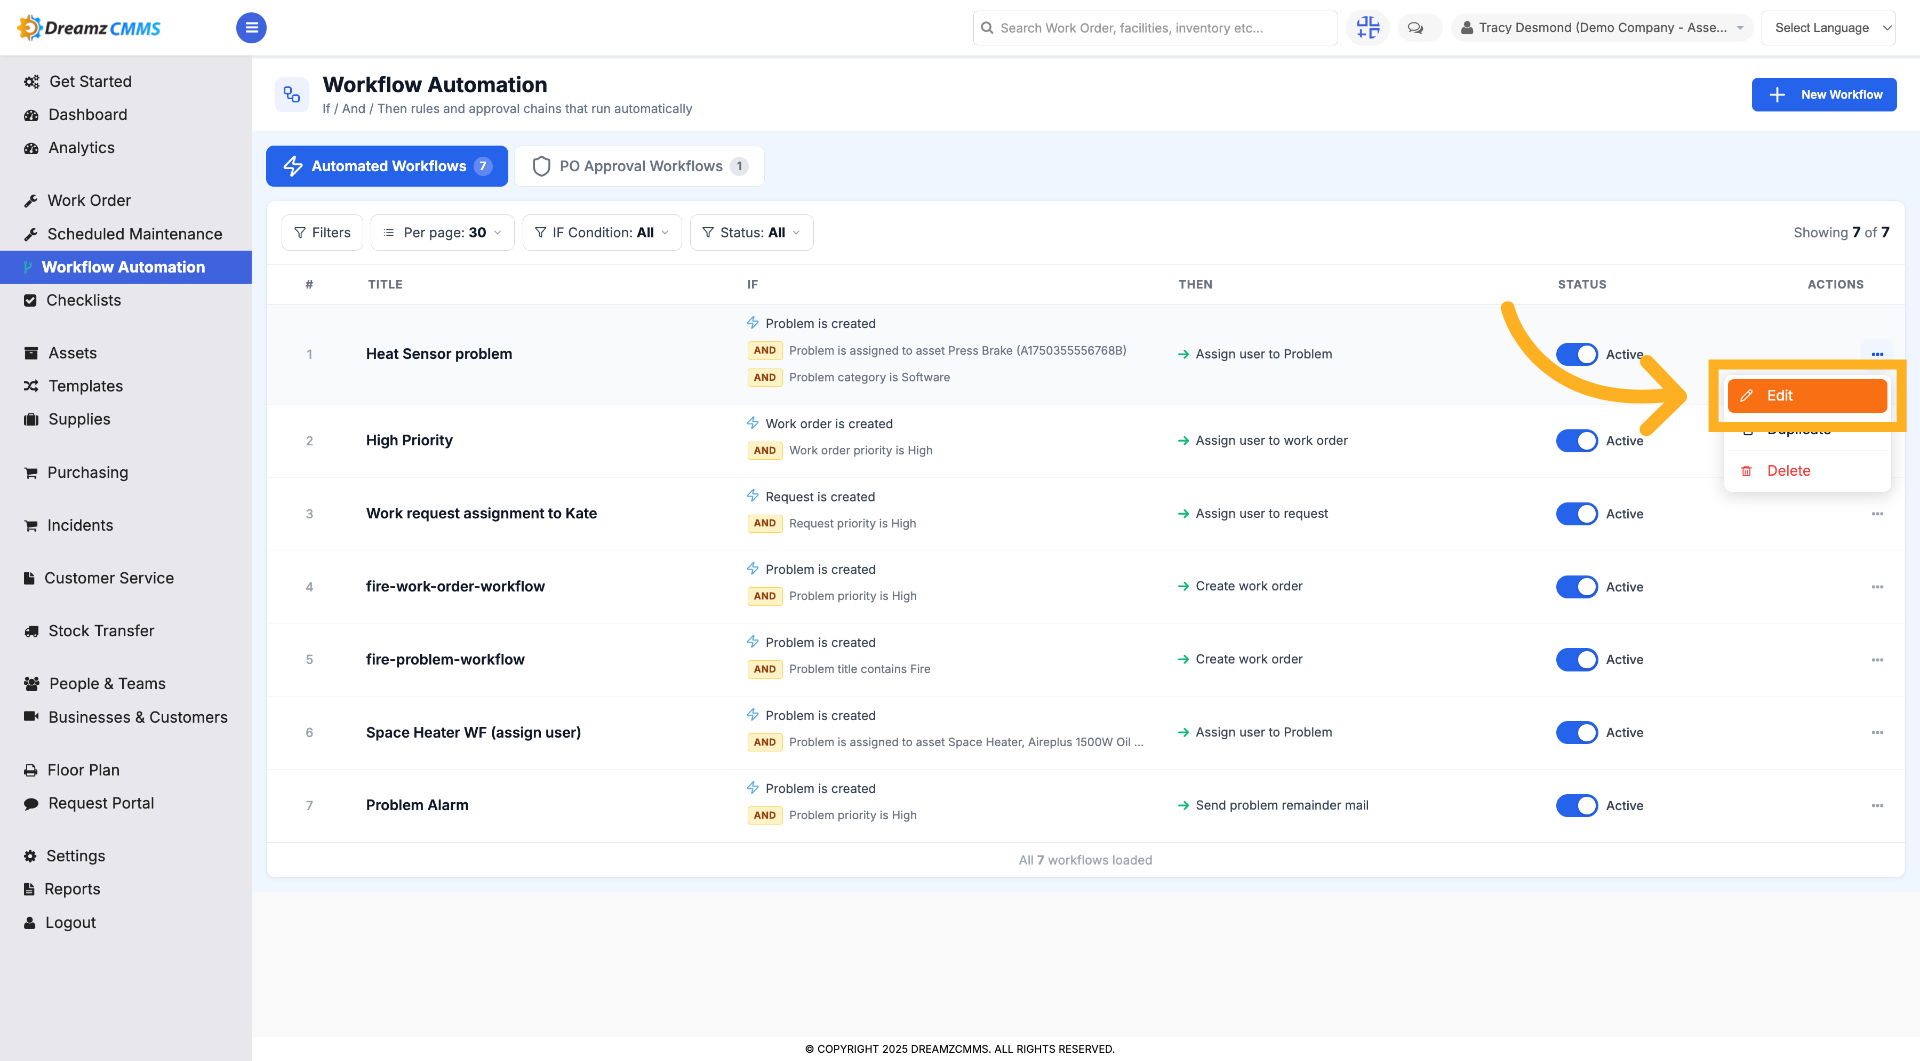This screenshot has width=1920, height=1061.
Task: Open the chat messages icon in the header
Action: [1415, 28]
